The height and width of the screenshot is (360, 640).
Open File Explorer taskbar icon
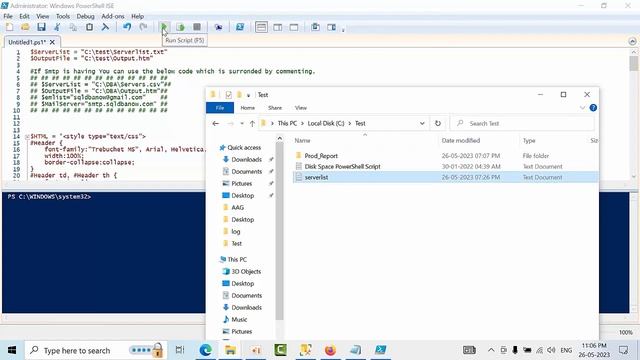pos(230,350)
